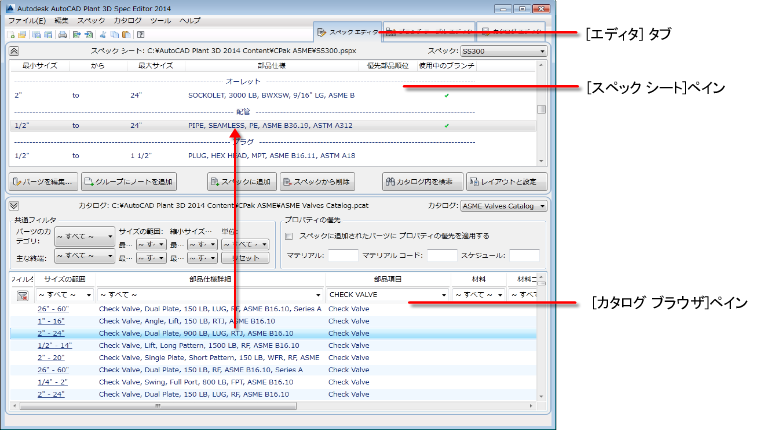Select the PLUG, HEX HEAD, MPT row
The width and height of the screenshot is (768, 430).
[x=273, y=156]
